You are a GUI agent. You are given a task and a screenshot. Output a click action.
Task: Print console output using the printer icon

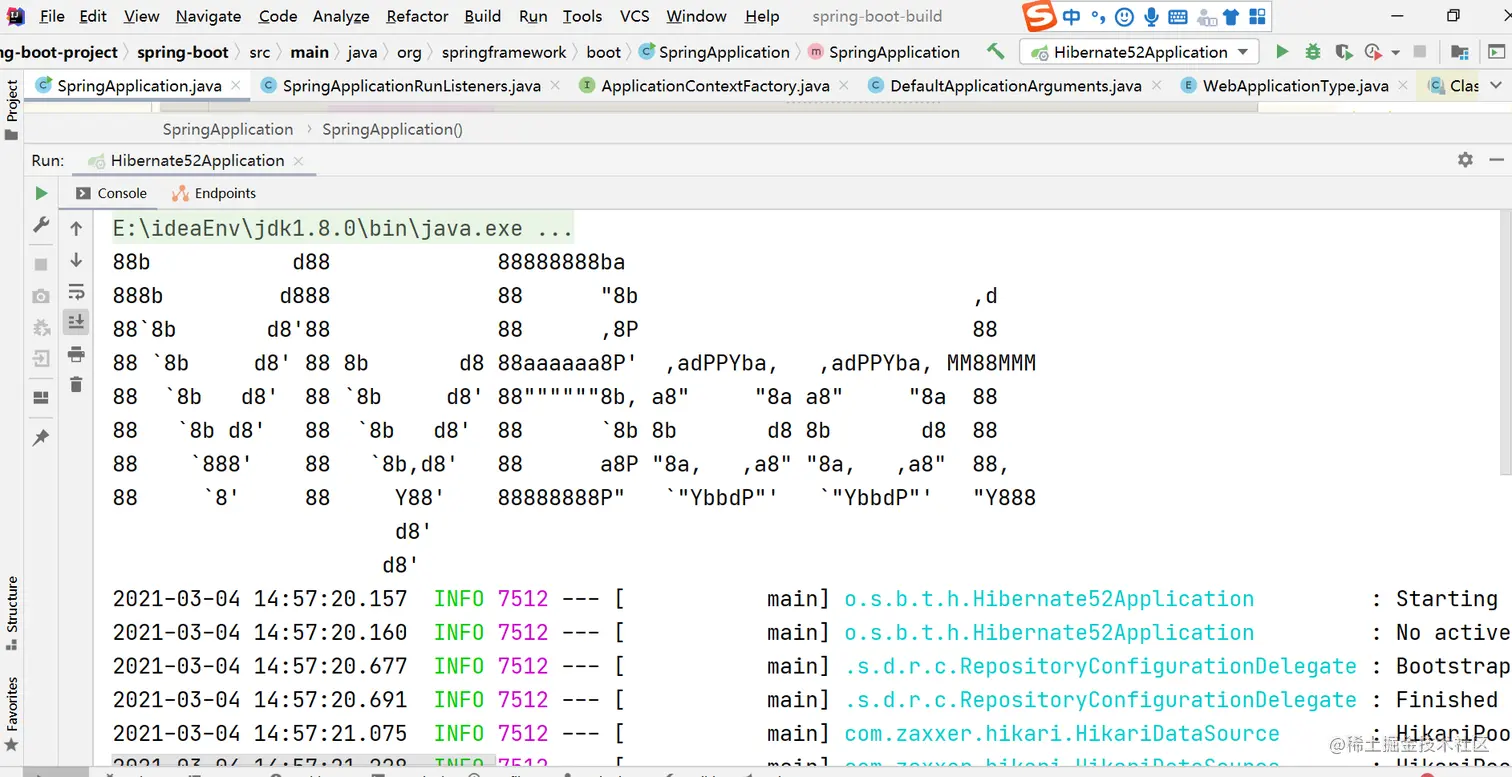click(x=76, y=354)
